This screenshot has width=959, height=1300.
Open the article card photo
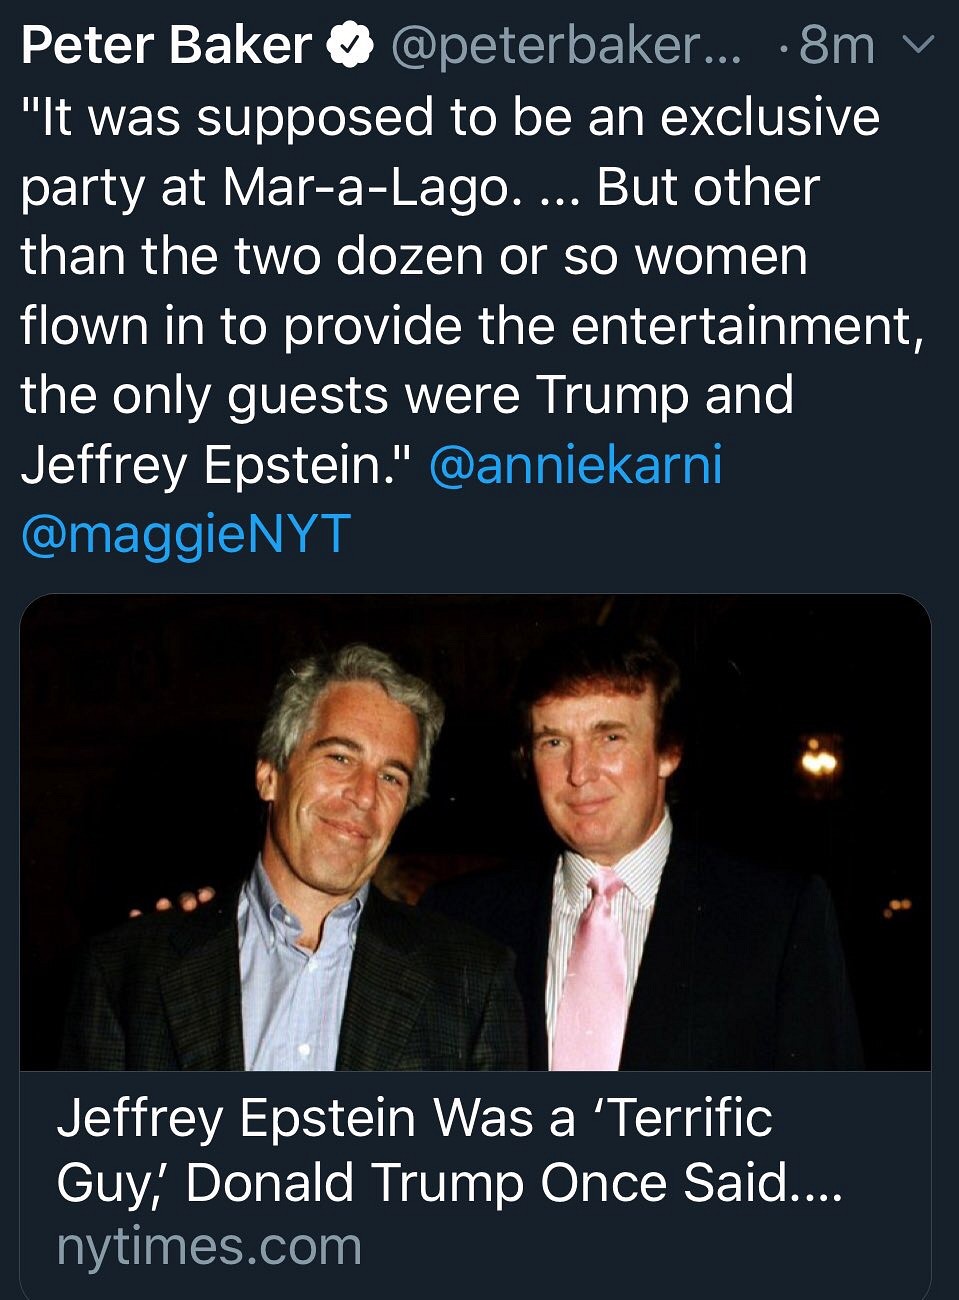coord(475,832)
